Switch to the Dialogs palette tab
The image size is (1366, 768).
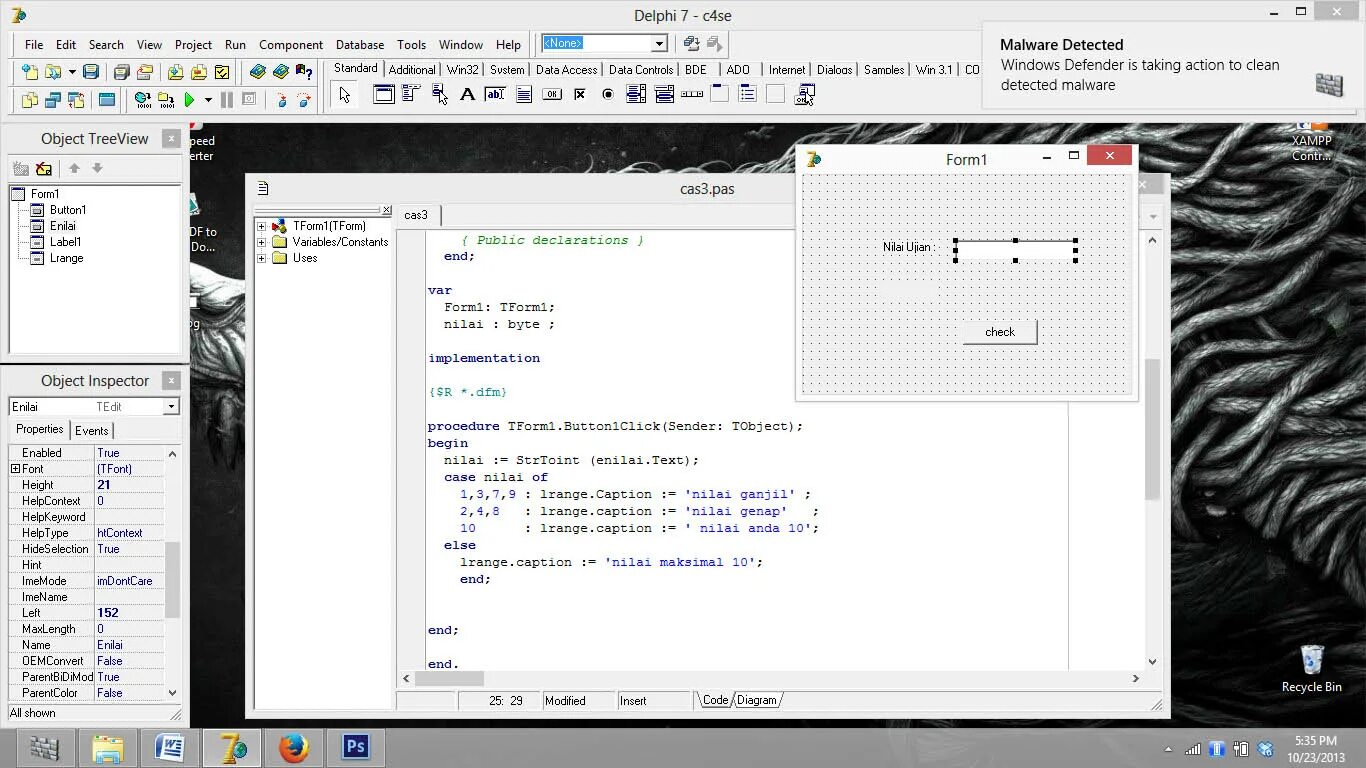(x=834, y=69)
